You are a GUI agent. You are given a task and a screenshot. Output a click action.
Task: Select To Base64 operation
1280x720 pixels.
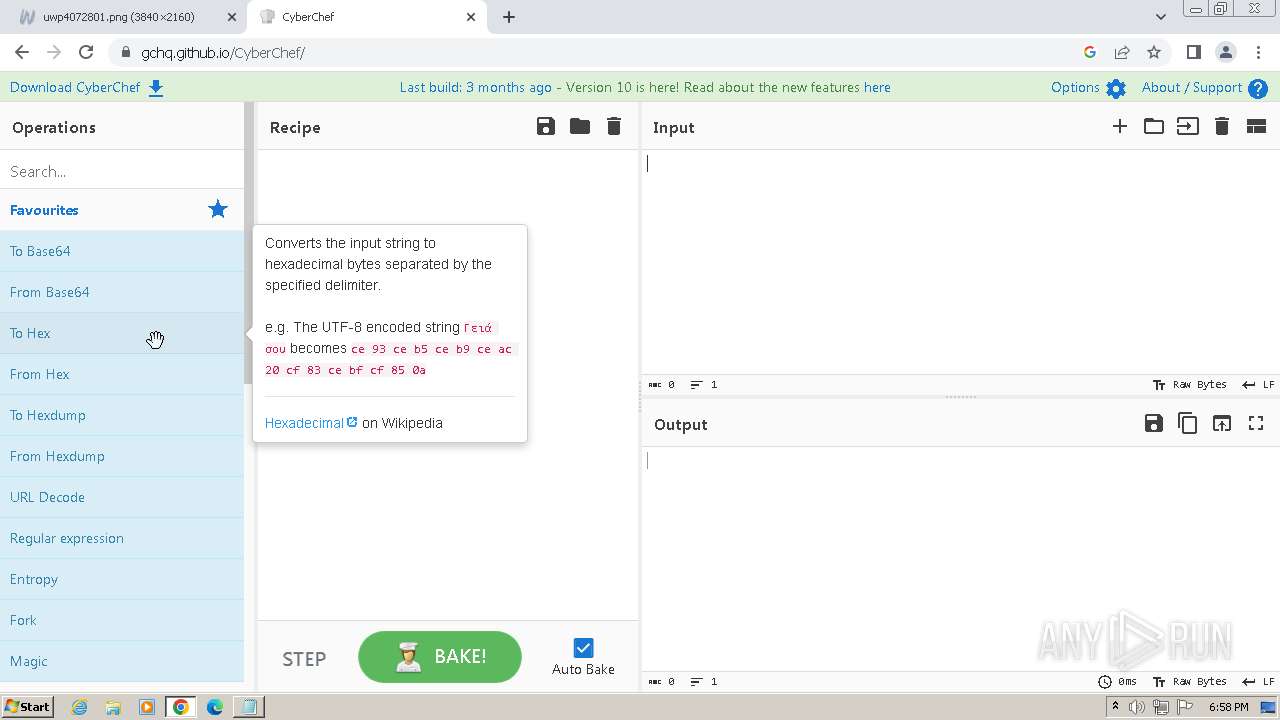click(x=122, y=251)
